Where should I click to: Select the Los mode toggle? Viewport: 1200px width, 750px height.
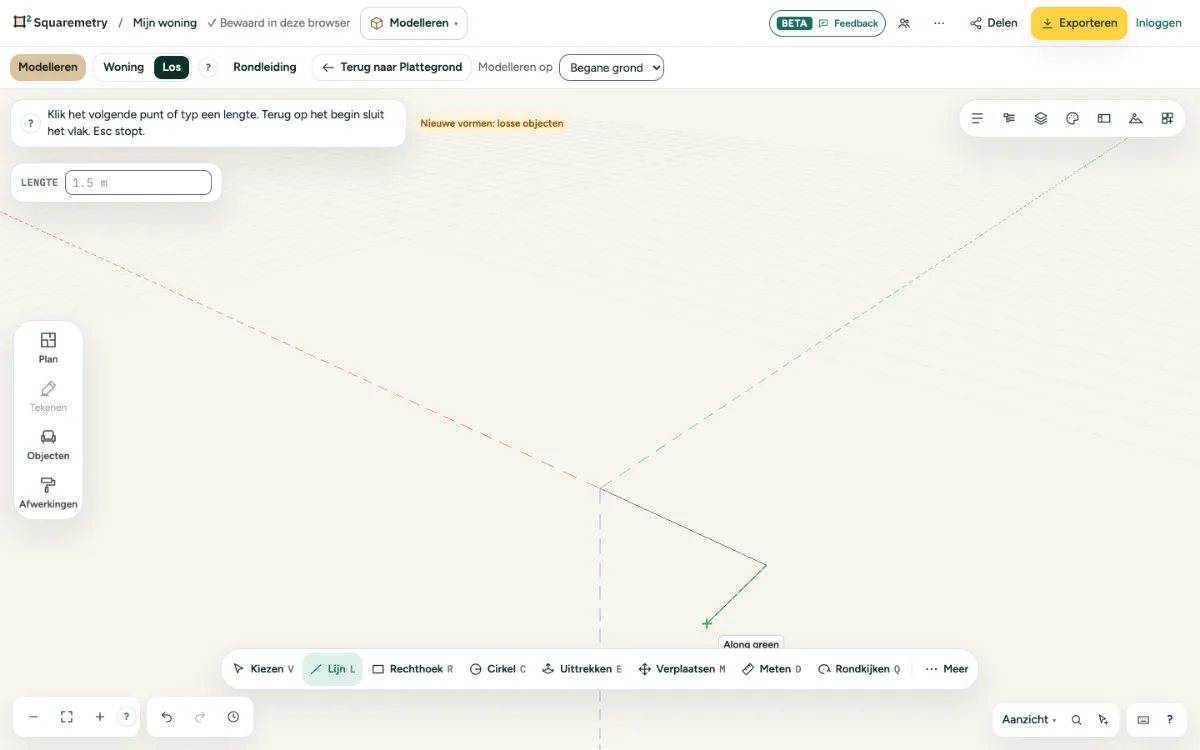coord(172,67)
